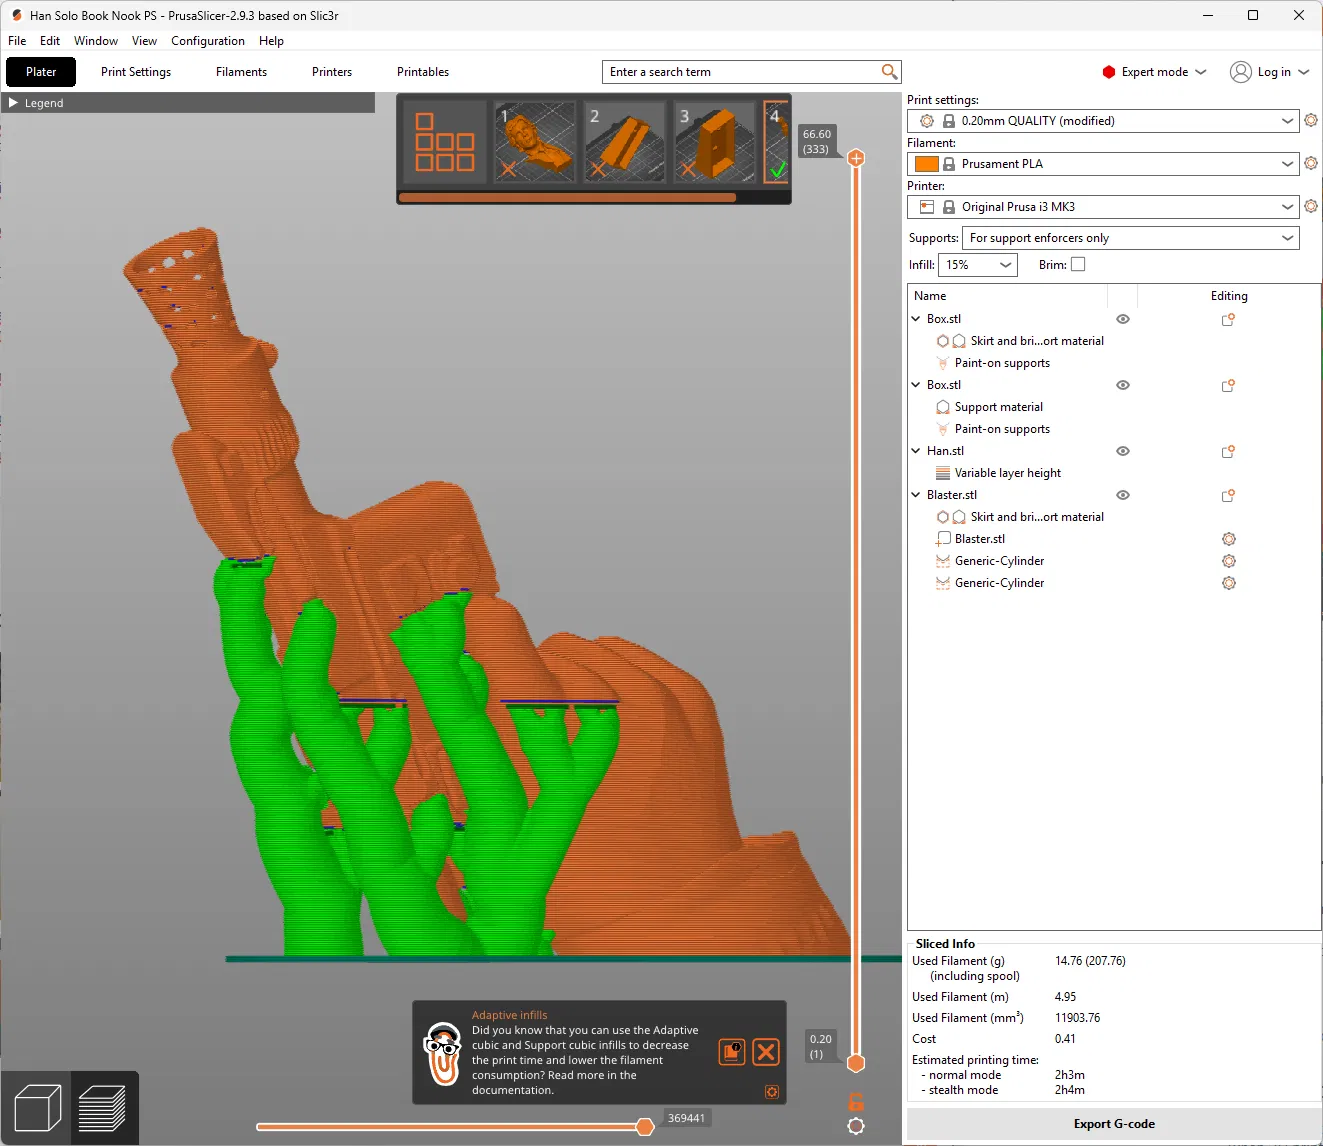This screenshot has width=1323, height=1146.
Task: Select bed 3 thumbnail
Action: coord(715,142)
